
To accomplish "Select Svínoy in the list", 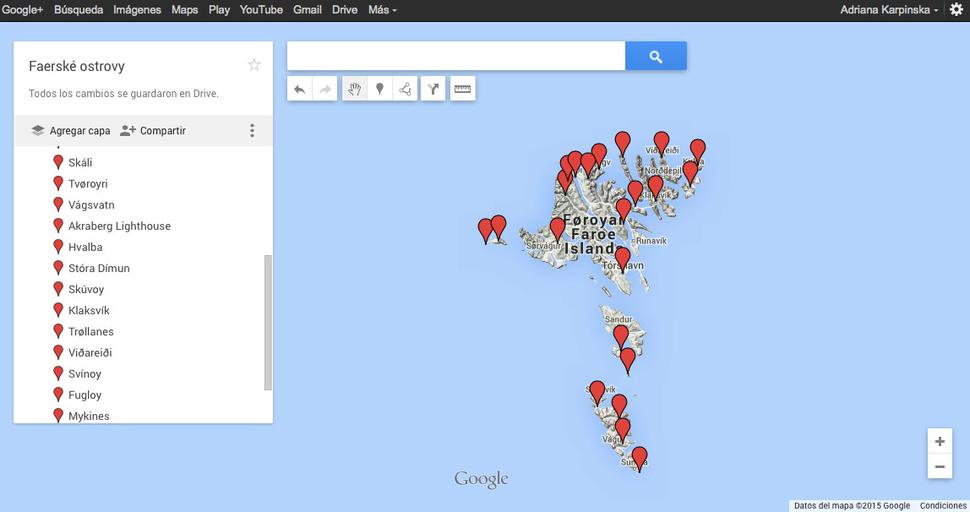I will [x=85, y=374].
